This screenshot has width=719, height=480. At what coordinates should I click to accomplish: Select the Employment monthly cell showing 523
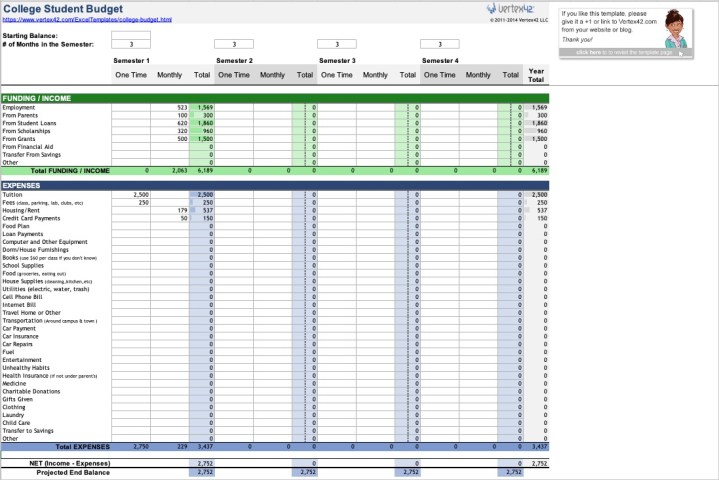point(170,107)
